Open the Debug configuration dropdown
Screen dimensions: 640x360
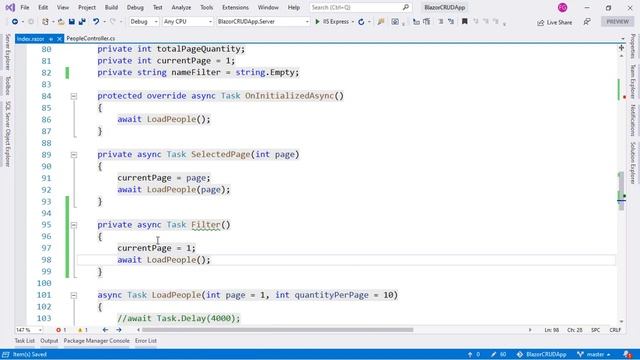(144, 22)
